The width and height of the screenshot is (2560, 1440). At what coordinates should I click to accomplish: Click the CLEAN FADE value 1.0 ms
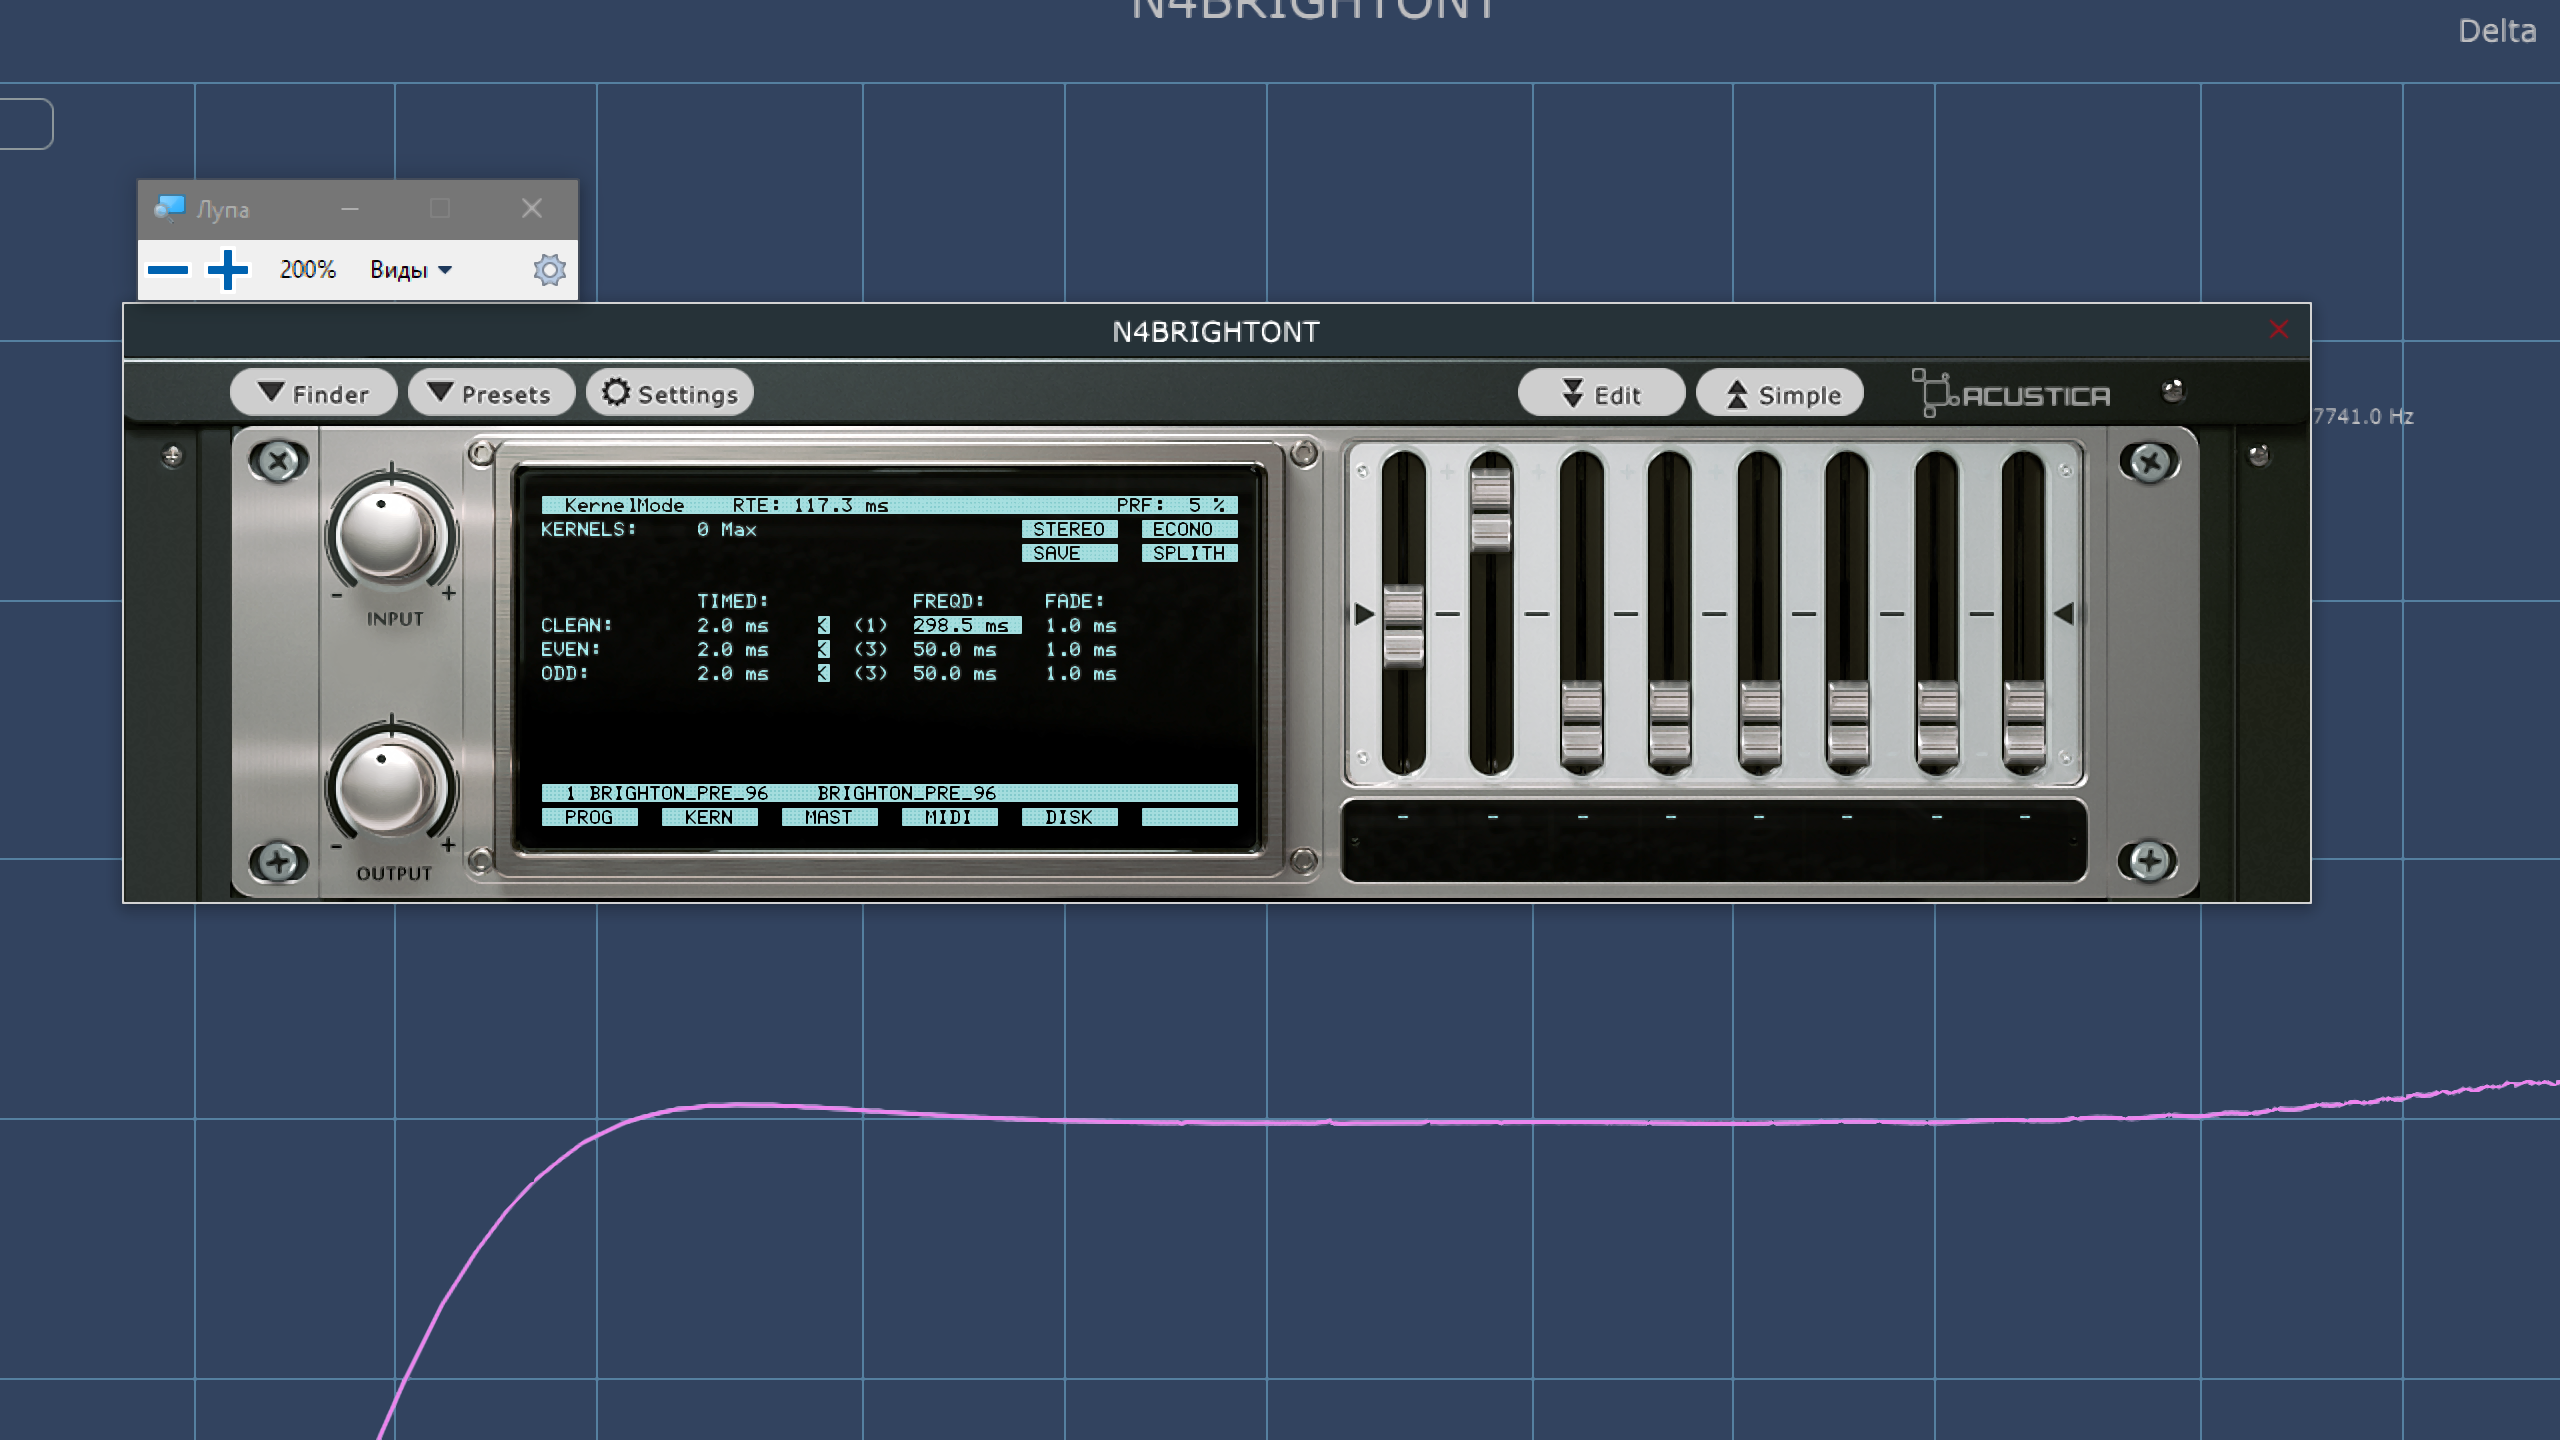coord(1081,625)
